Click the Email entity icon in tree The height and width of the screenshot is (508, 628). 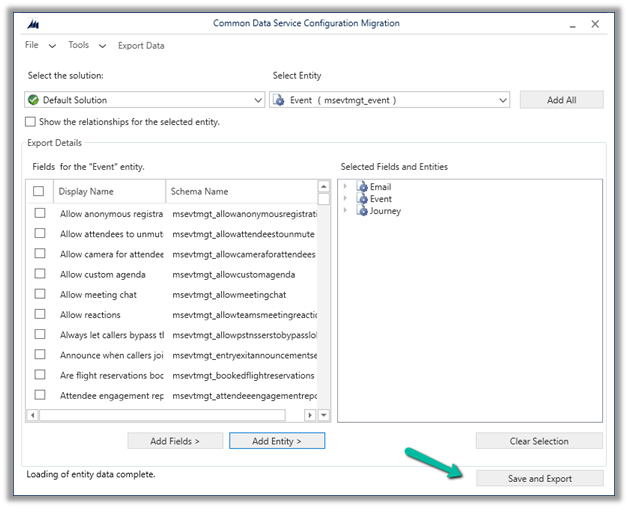click(x=362, y=187)
